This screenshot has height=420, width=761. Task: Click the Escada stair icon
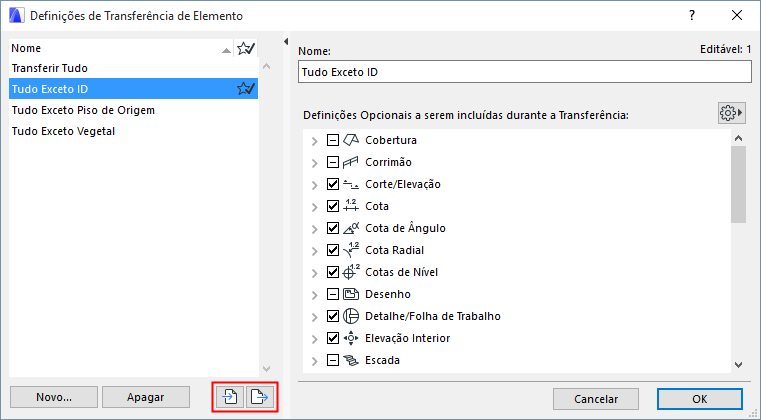[351, 360]
